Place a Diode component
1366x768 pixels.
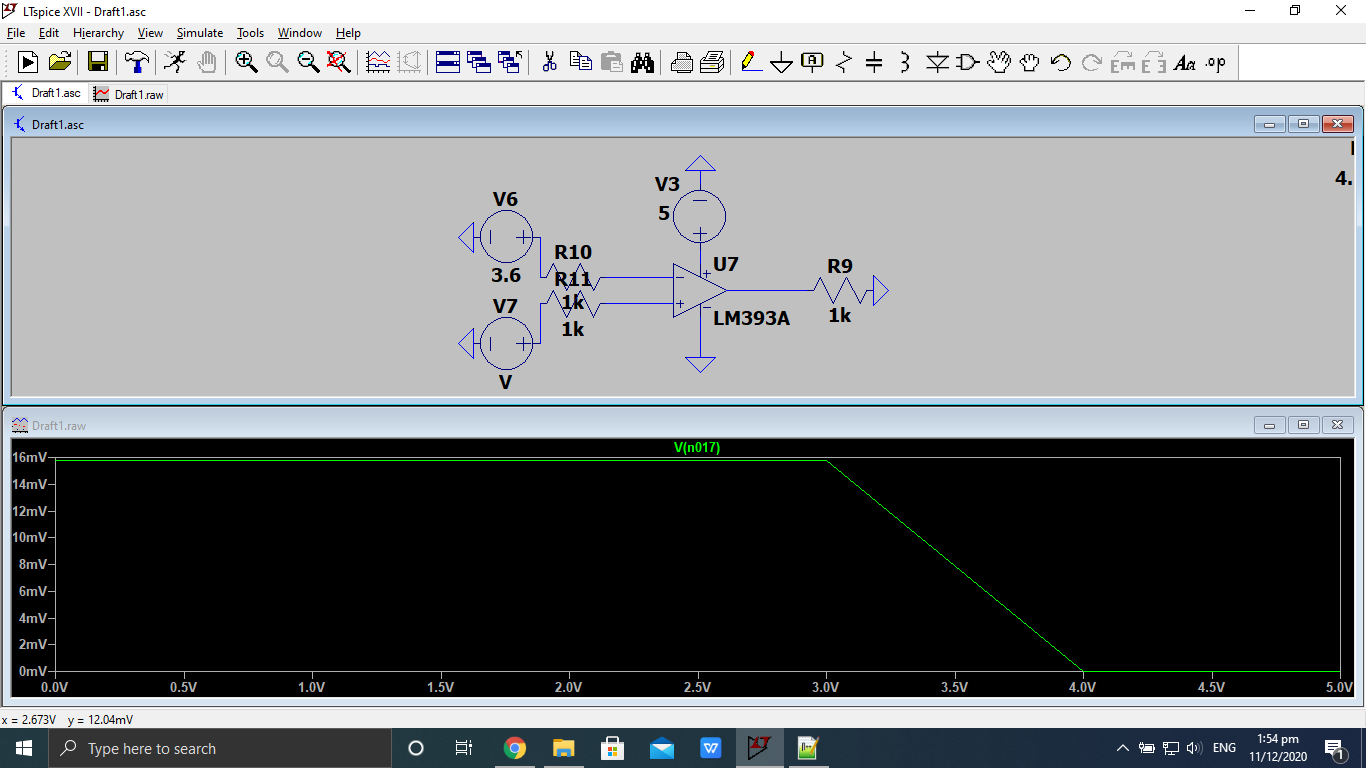[937, 62]
